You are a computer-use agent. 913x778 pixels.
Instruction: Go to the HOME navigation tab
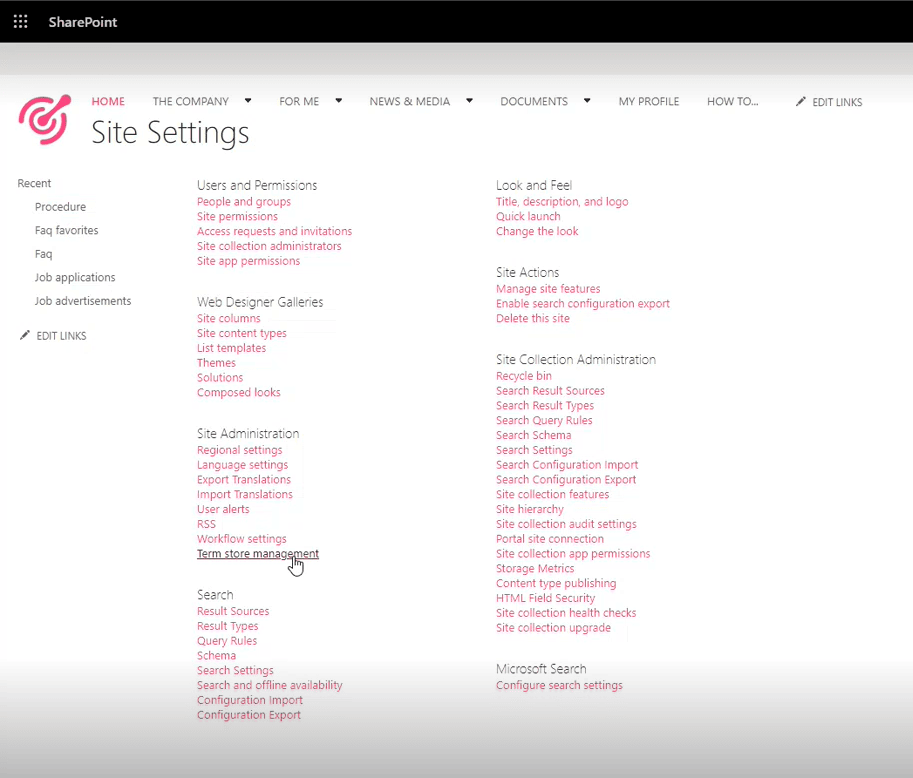pyautogui.click(x=108, y=101)
